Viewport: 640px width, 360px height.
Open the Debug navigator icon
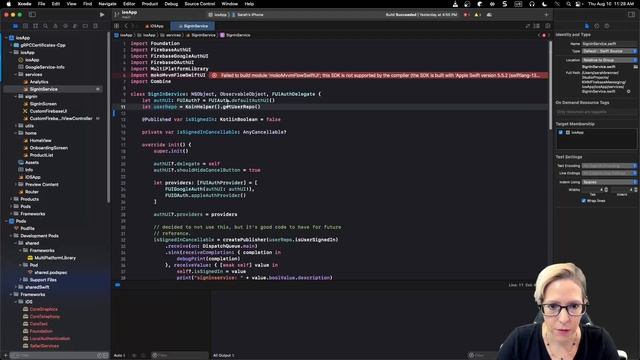point(75,26)
